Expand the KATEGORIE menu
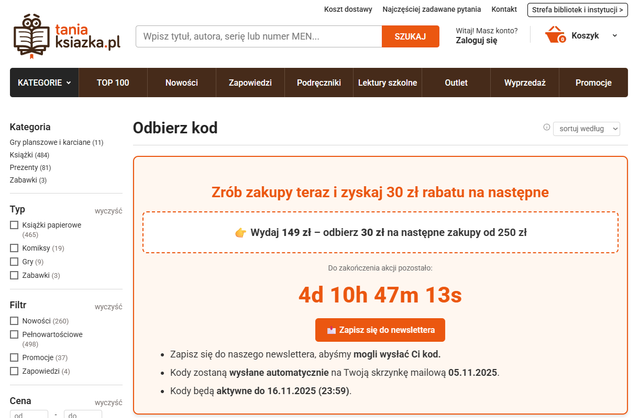The height and width of the screenshot is (418, 640). coord(45,82)
